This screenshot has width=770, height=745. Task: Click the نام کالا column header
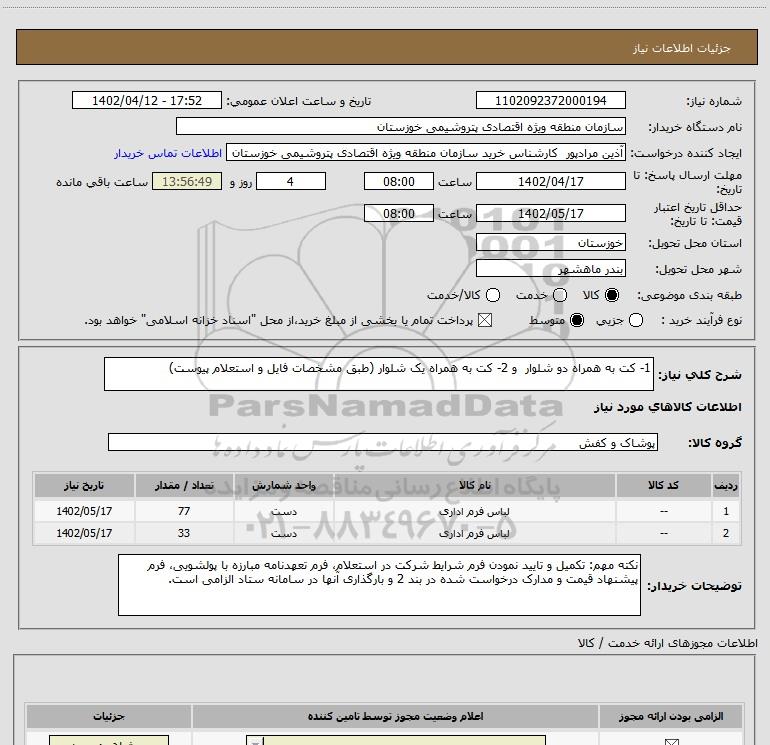tap(474, 486)
